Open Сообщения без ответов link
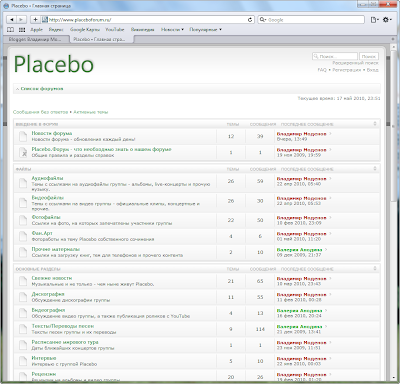Screen dimensions: 400x384 [40, 112]
